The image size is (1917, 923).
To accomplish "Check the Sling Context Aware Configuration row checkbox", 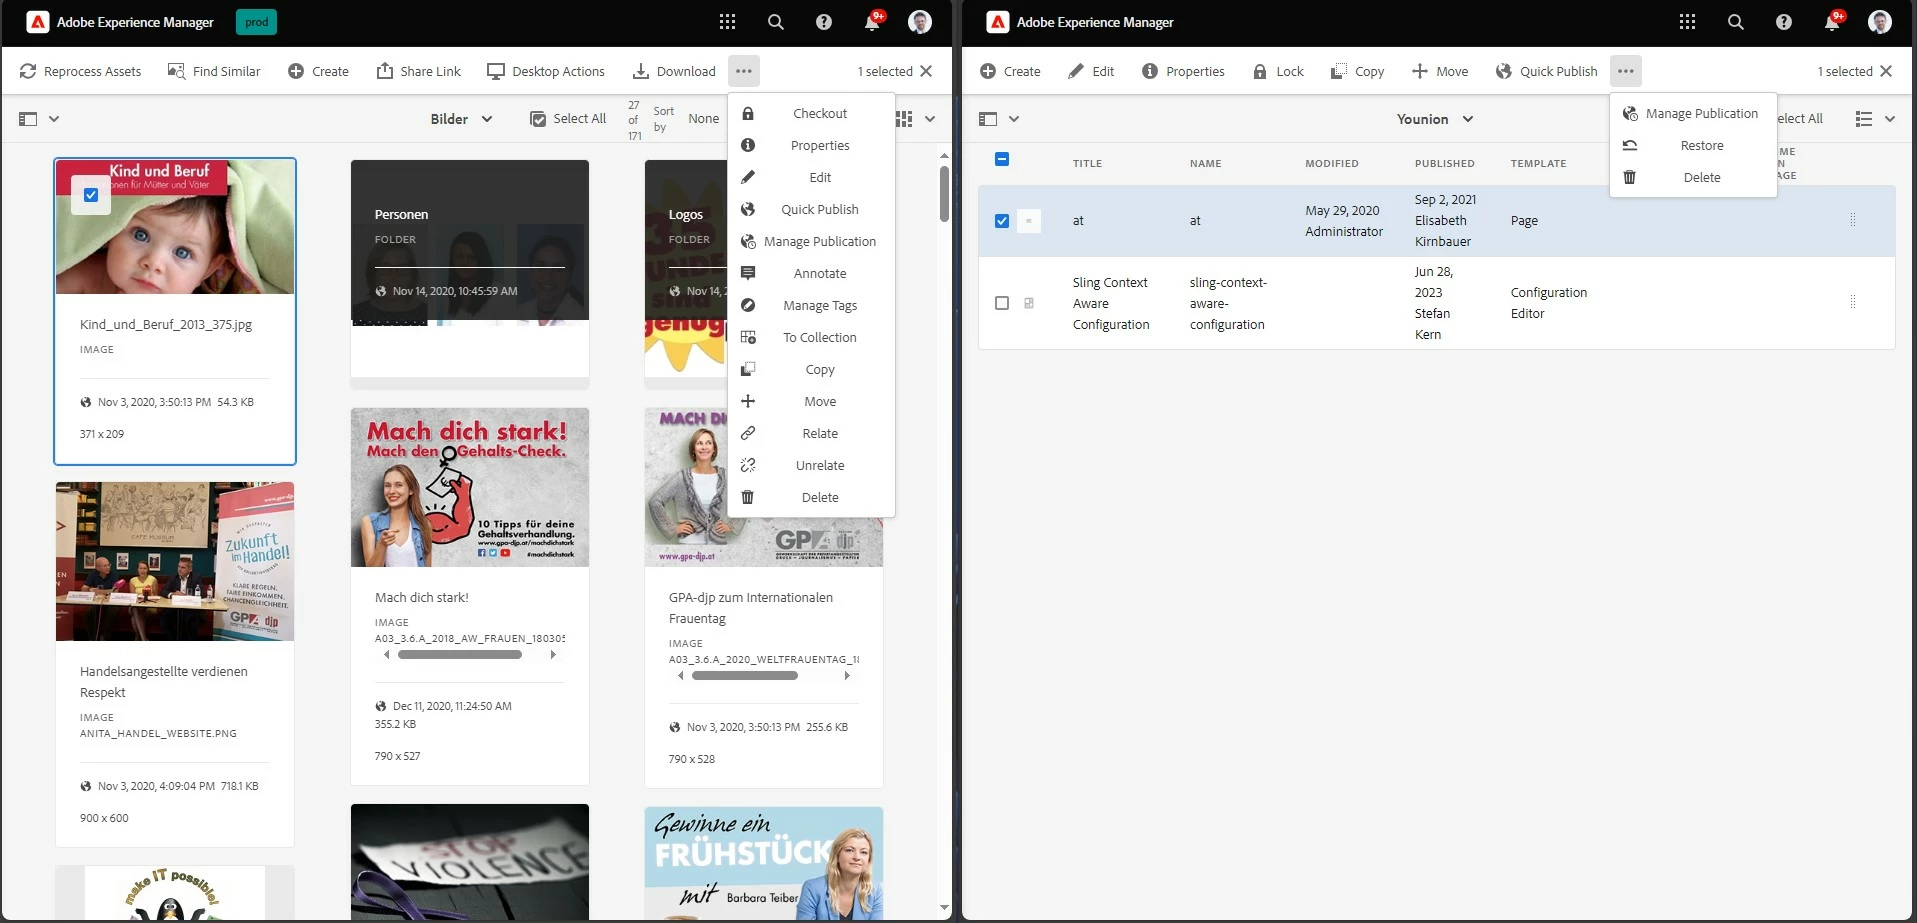I will pyautogui.click(x=1002, y=303).
